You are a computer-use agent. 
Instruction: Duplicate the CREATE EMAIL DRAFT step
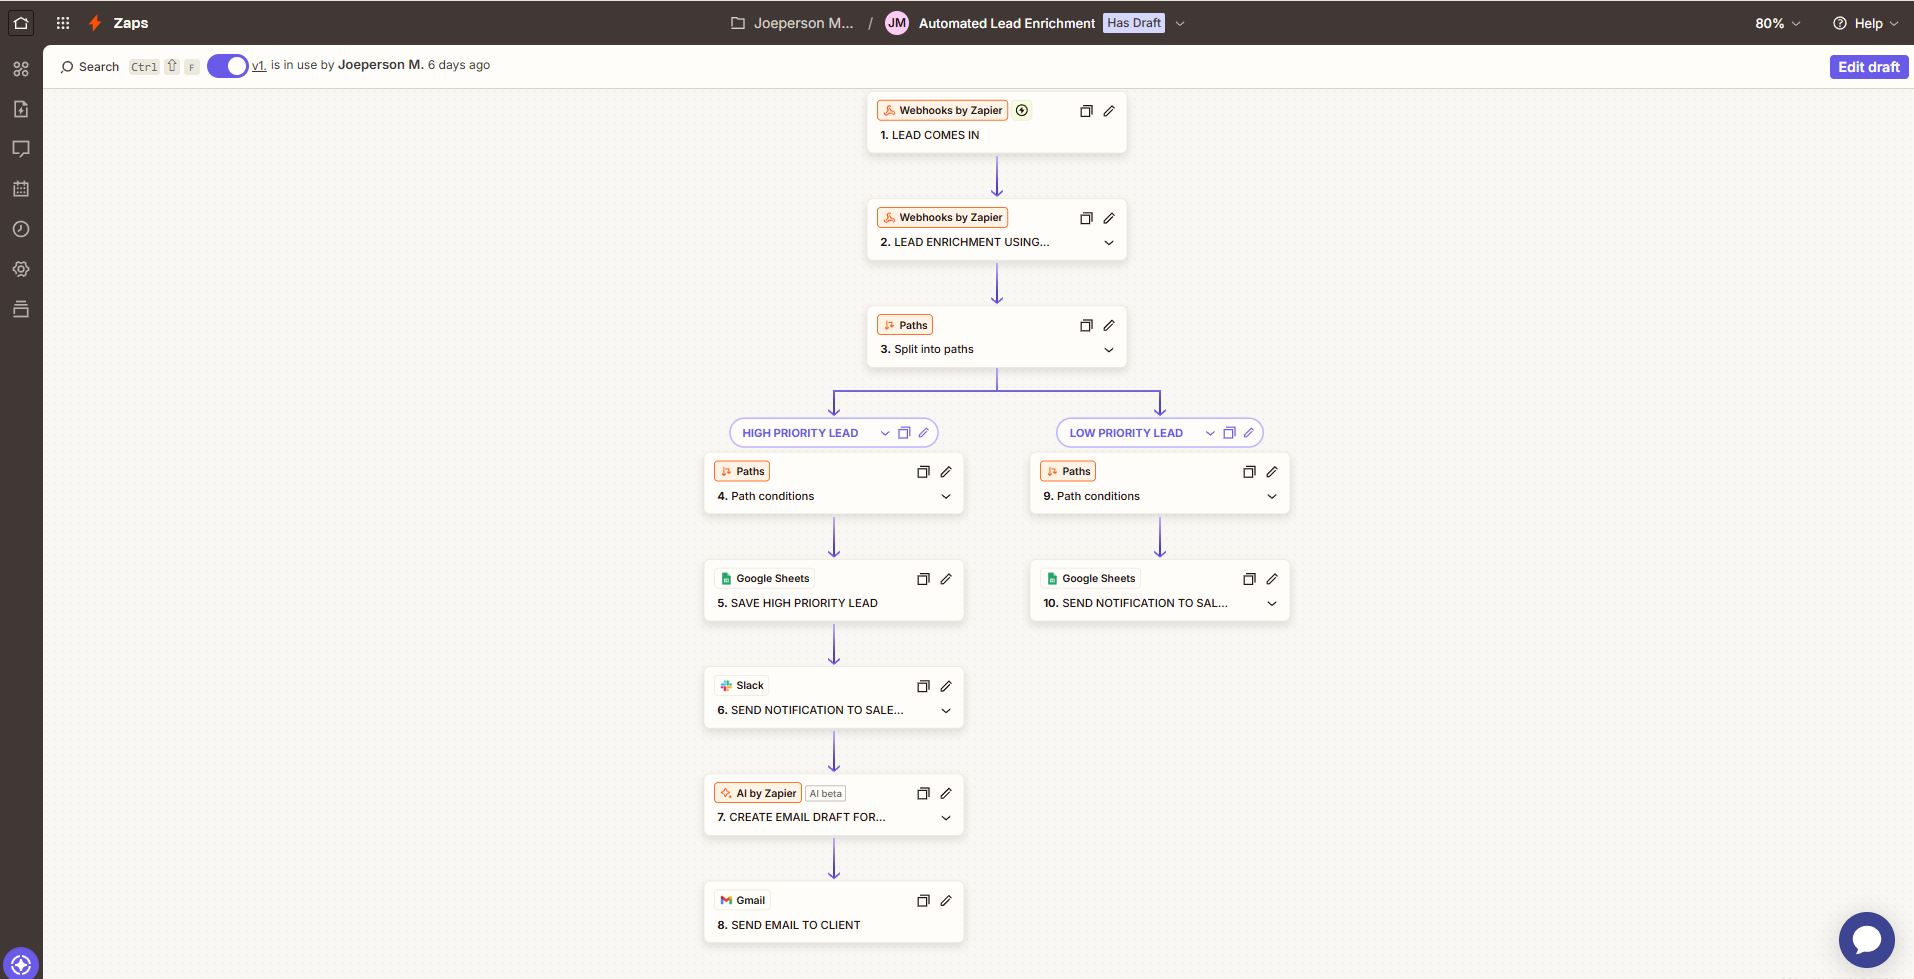point(923,793)
